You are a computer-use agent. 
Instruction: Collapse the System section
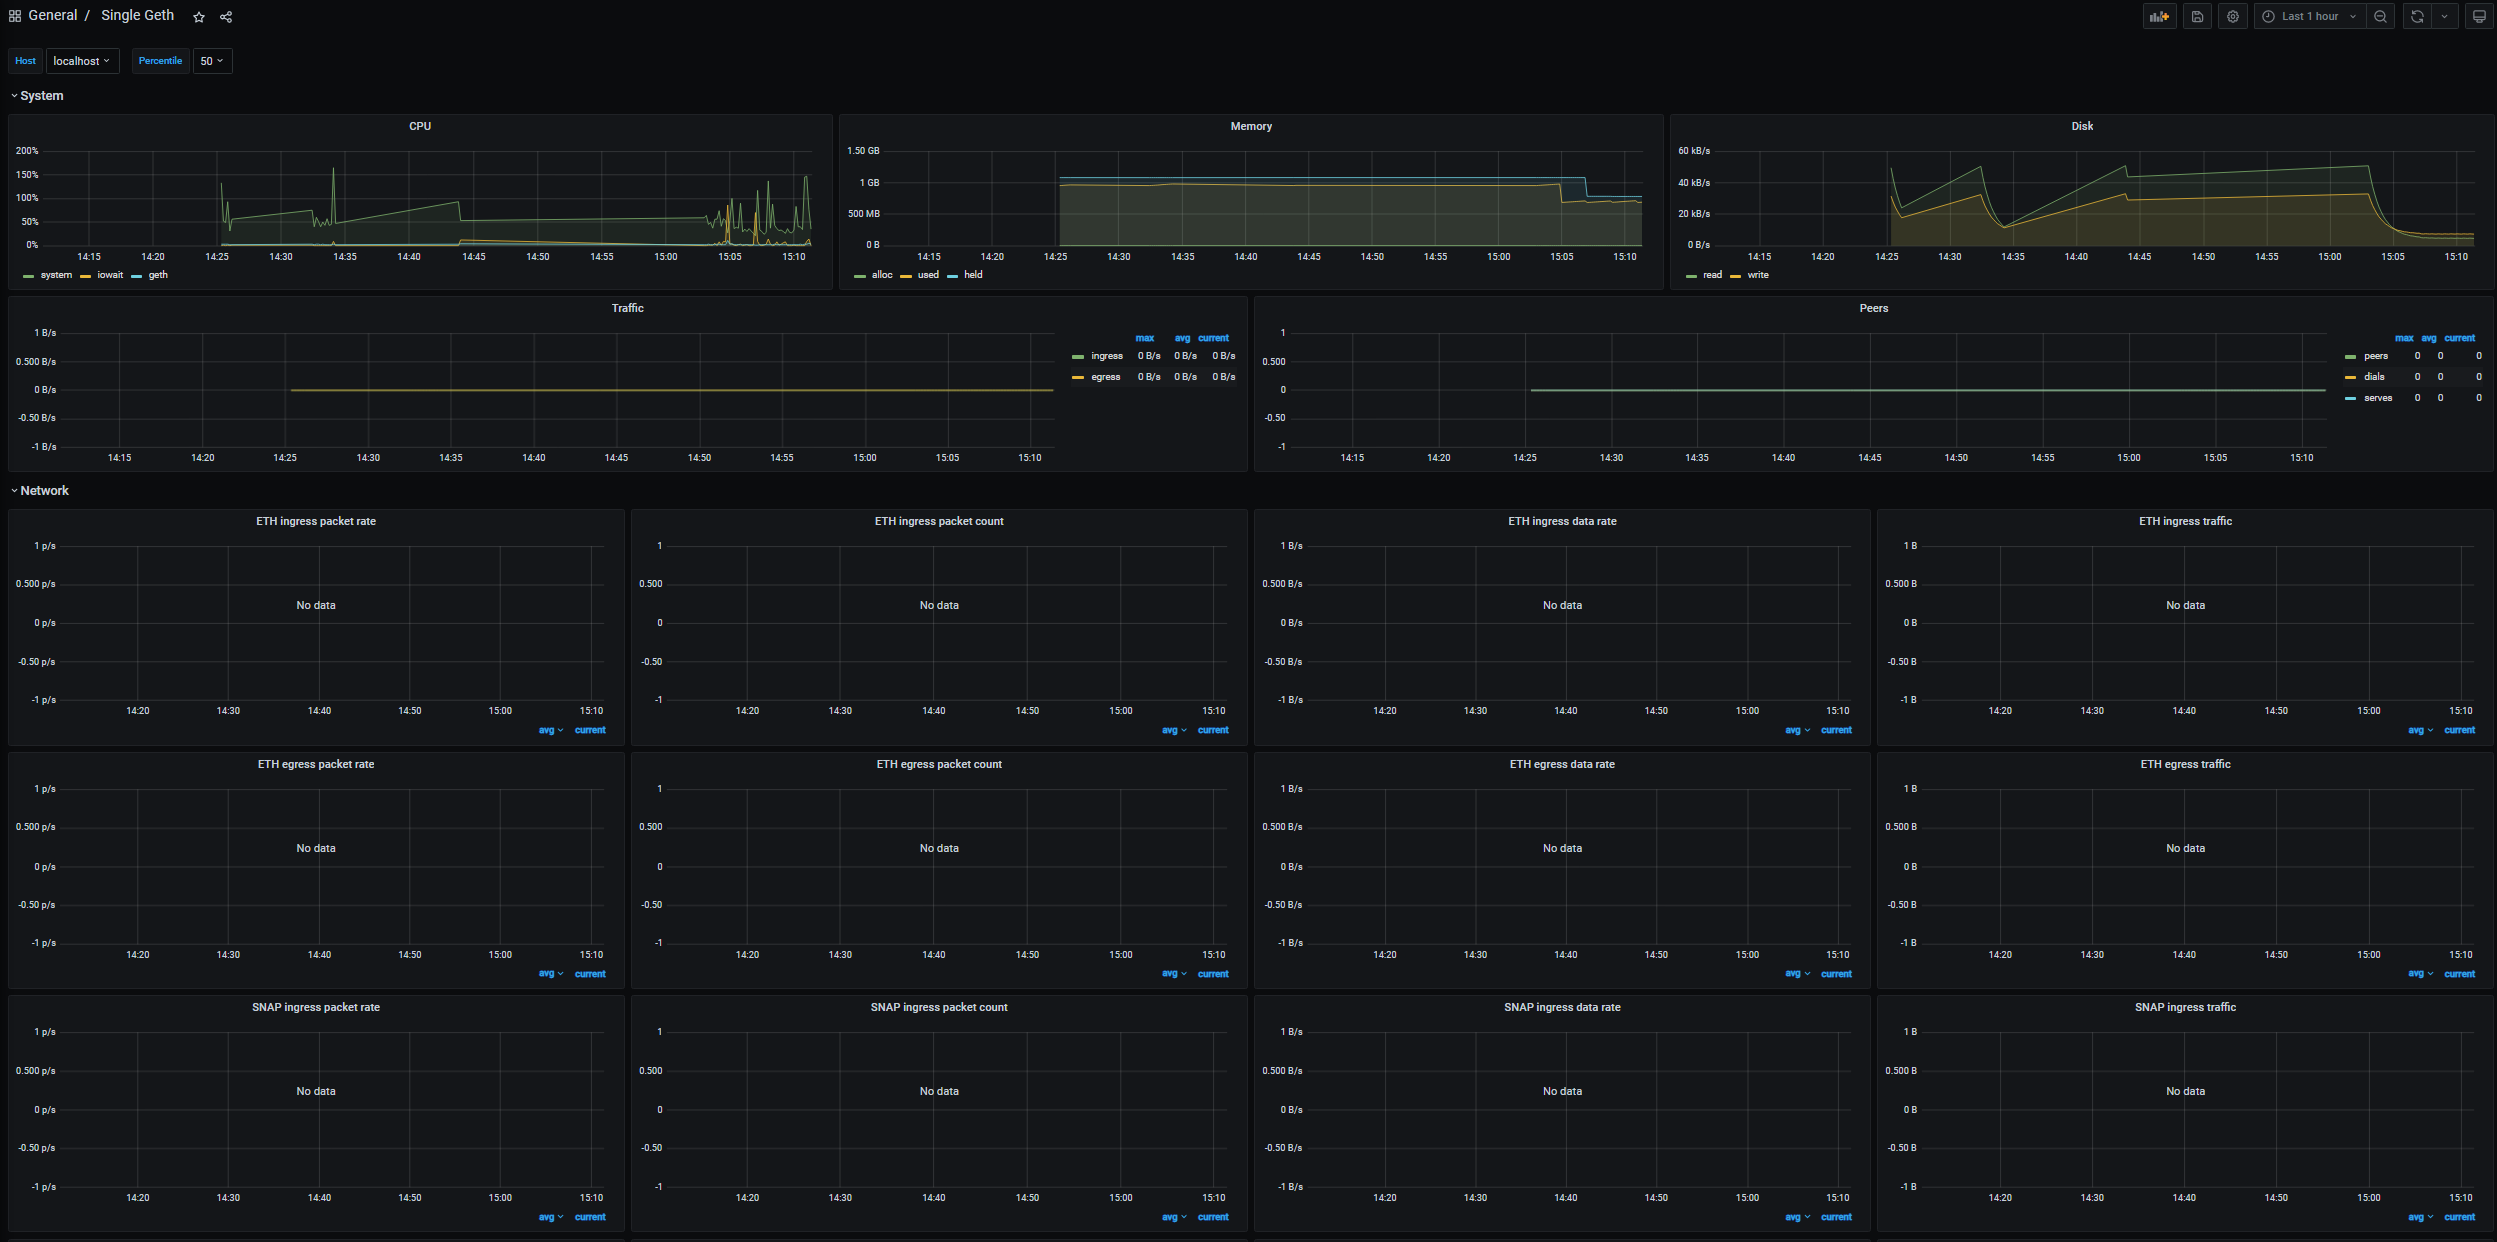click(40, 95)
